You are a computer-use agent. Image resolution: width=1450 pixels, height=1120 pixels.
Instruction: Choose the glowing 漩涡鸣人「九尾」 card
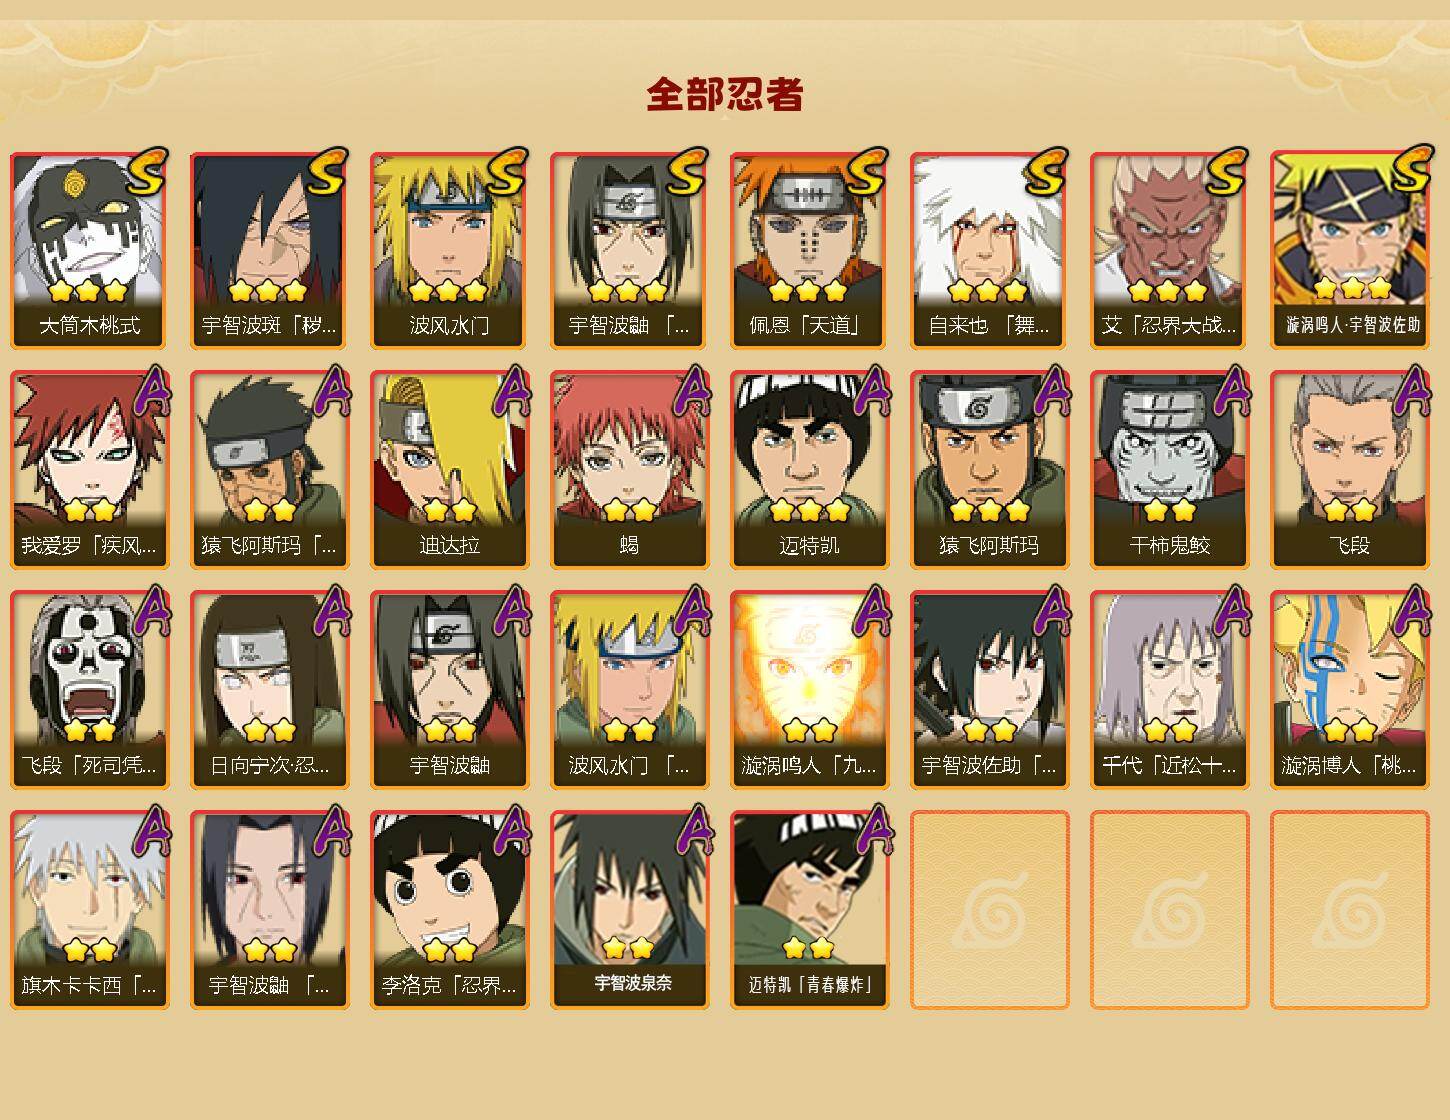[809, 690]
